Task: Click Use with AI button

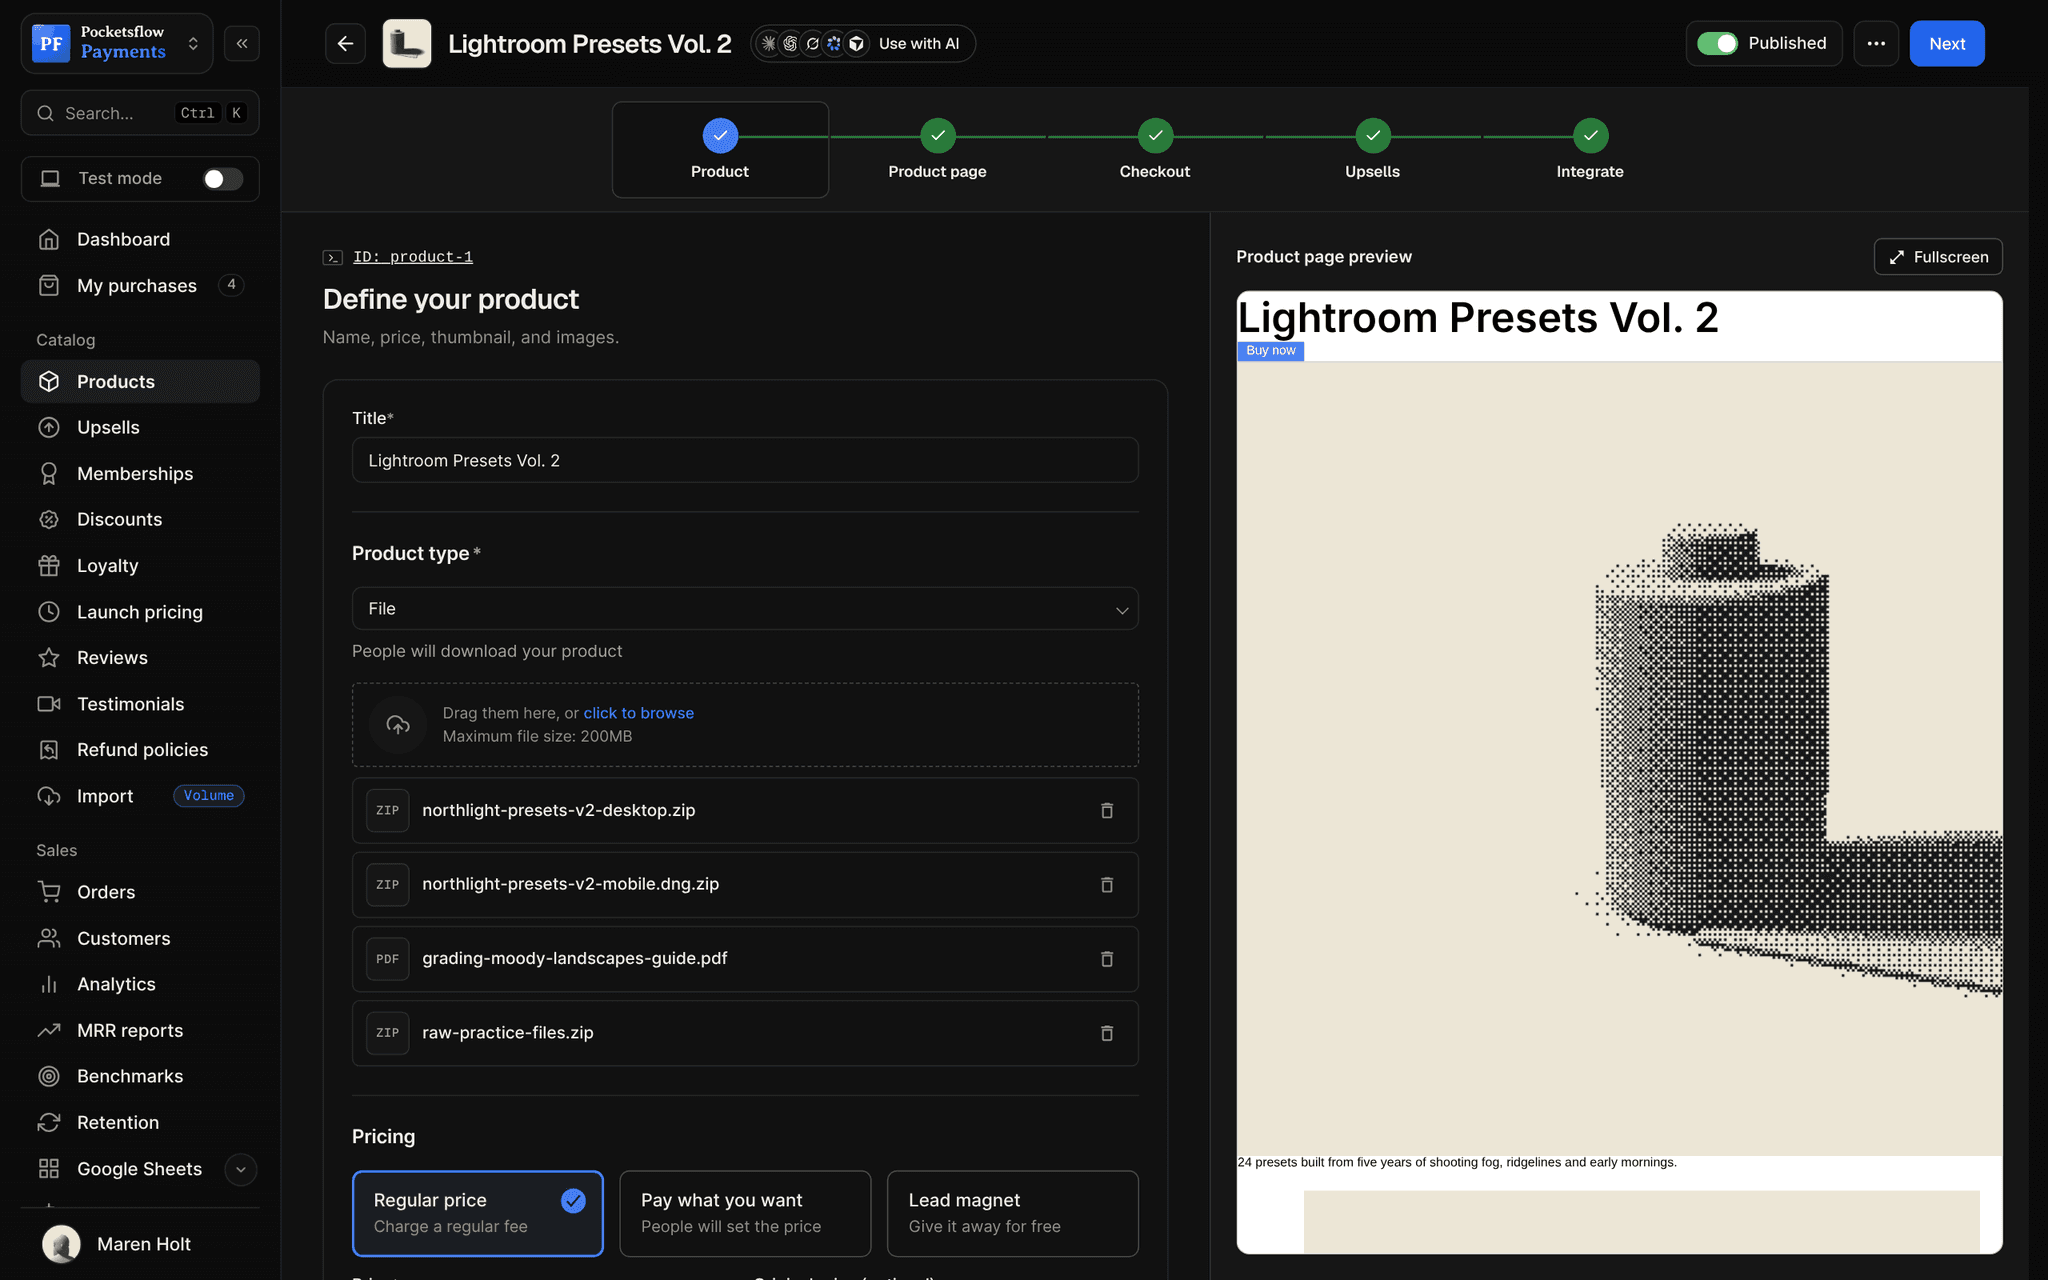Action: (863, 43)
